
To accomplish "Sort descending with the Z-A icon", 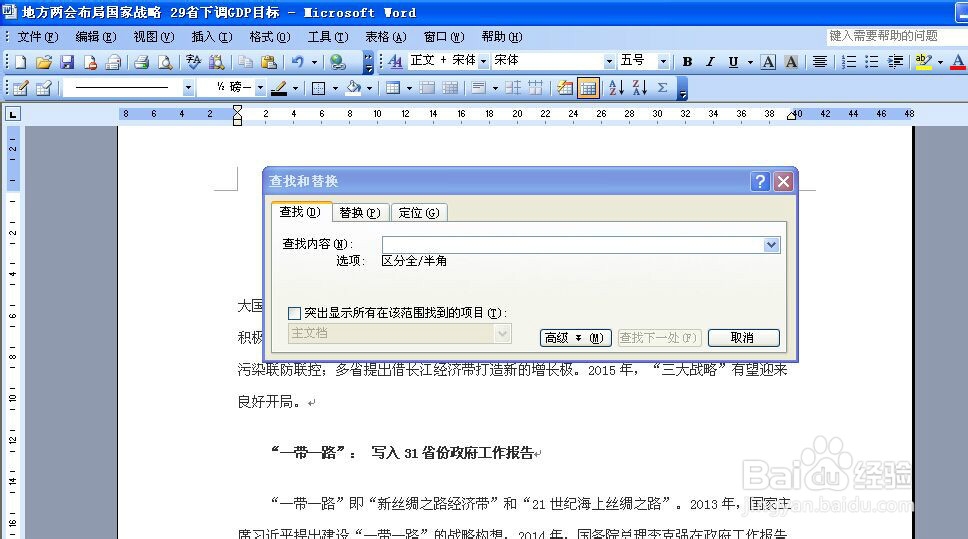I will pos(640,88).
